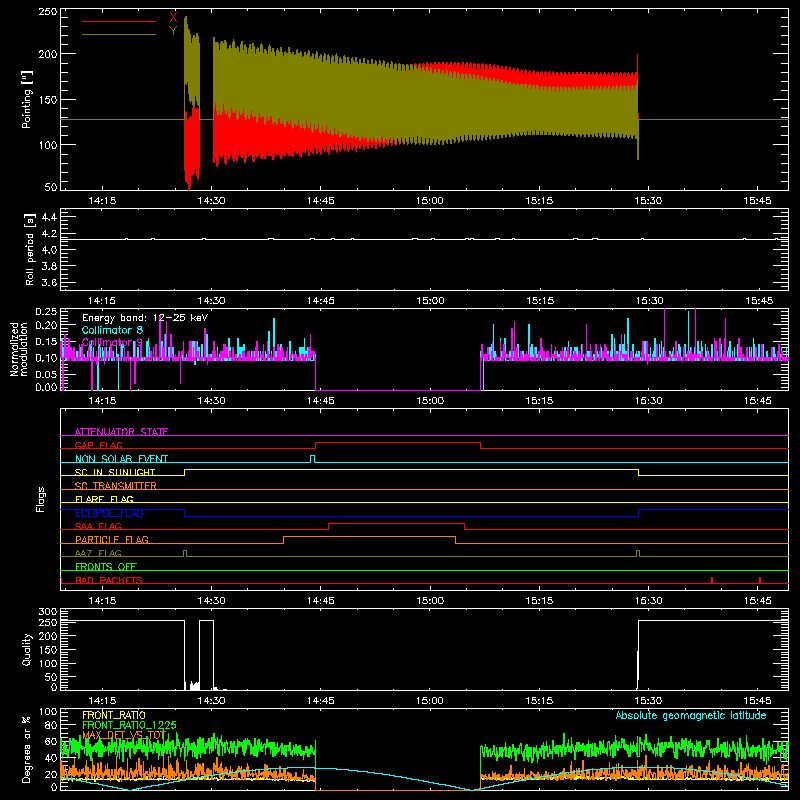Screen dimensions: 800x800
Task: Click the 4.4 tick on Roll period axis
Action: coord(49,217)
